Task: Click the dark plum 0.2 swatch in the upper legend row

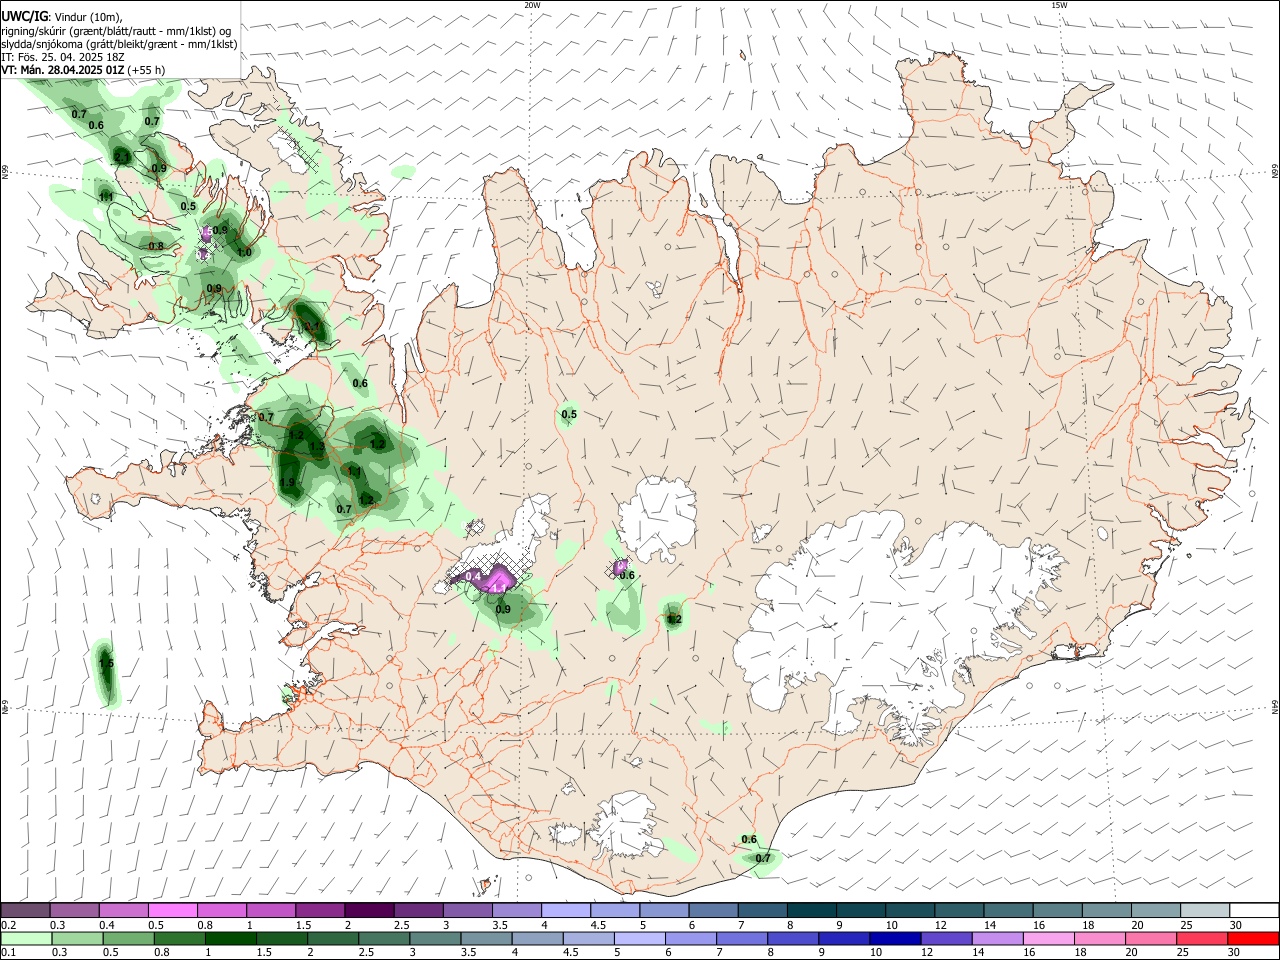Action: 25,911
